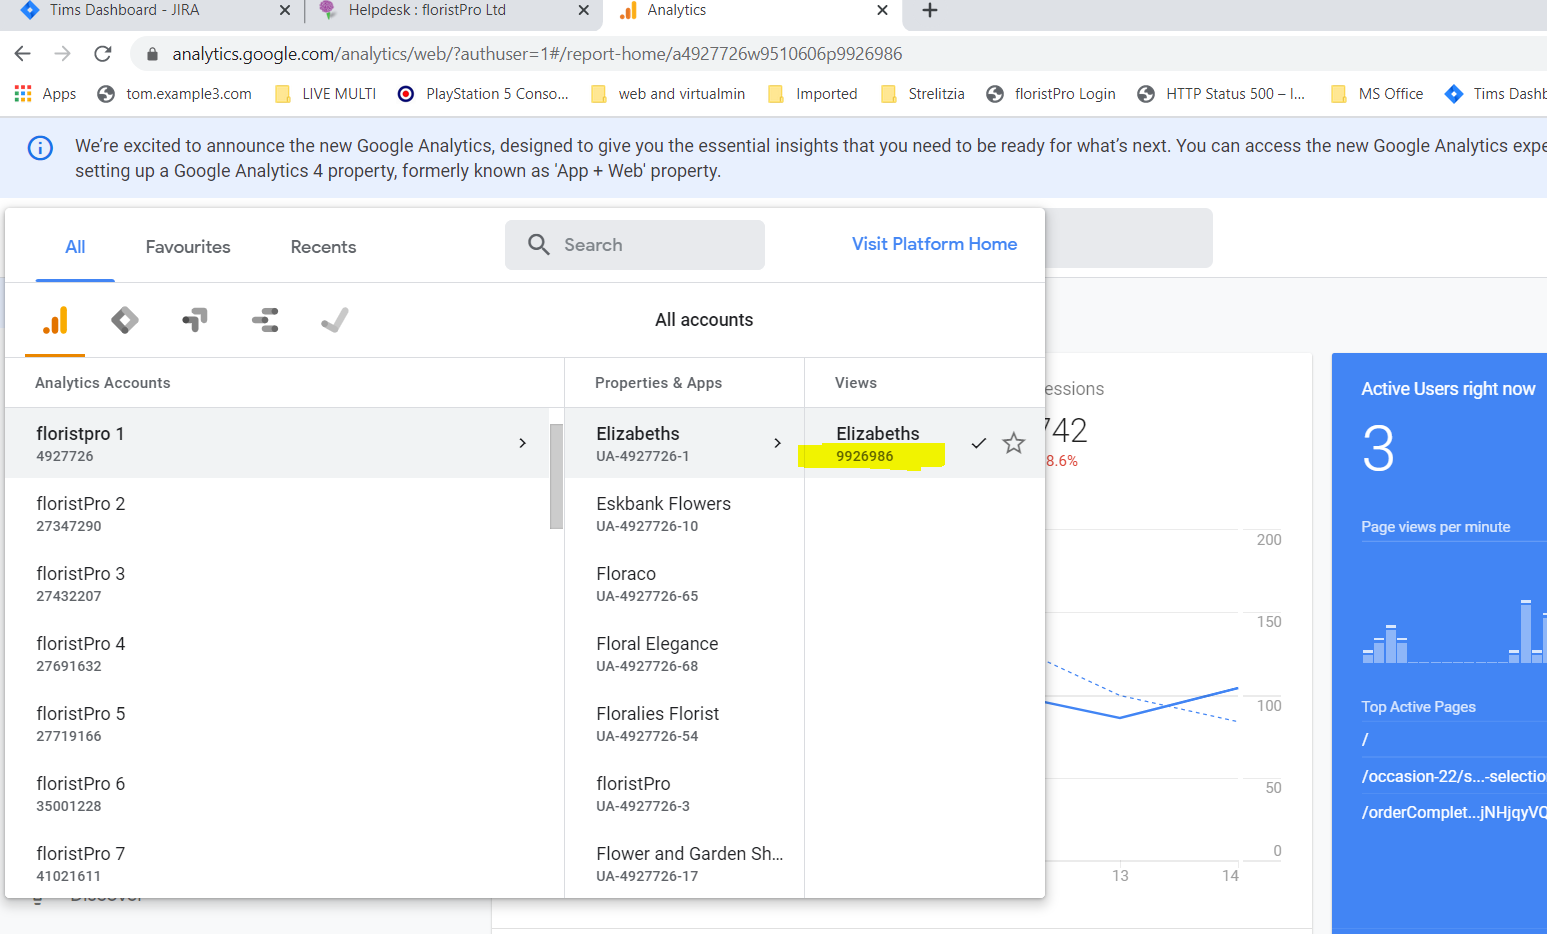Click Visit Platform Home link
The height and width of the screenshot is (934, 1547).
tap(934, 244)
